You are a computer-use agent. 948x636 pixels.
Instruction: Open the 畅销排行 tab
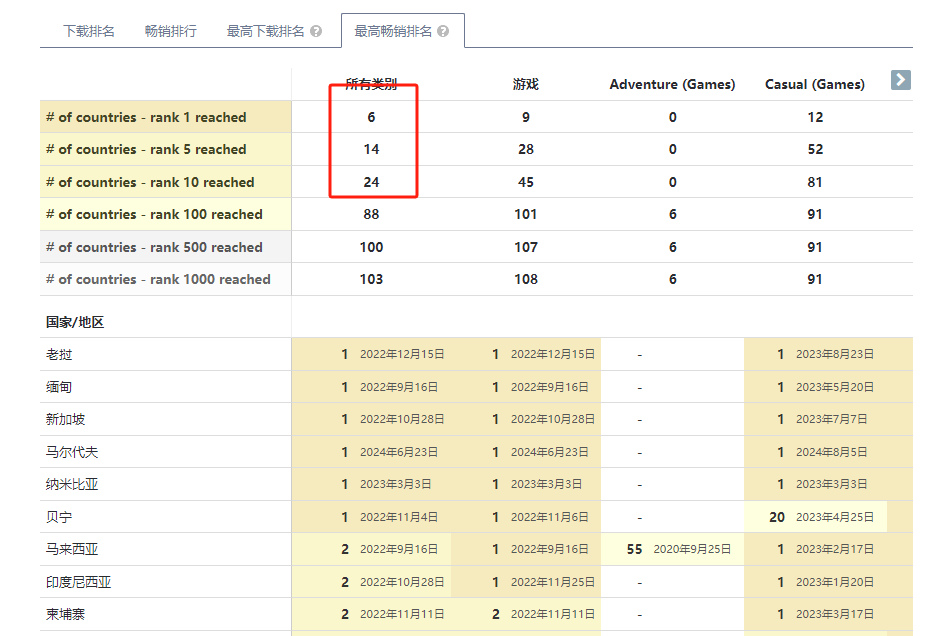[170, 31]
